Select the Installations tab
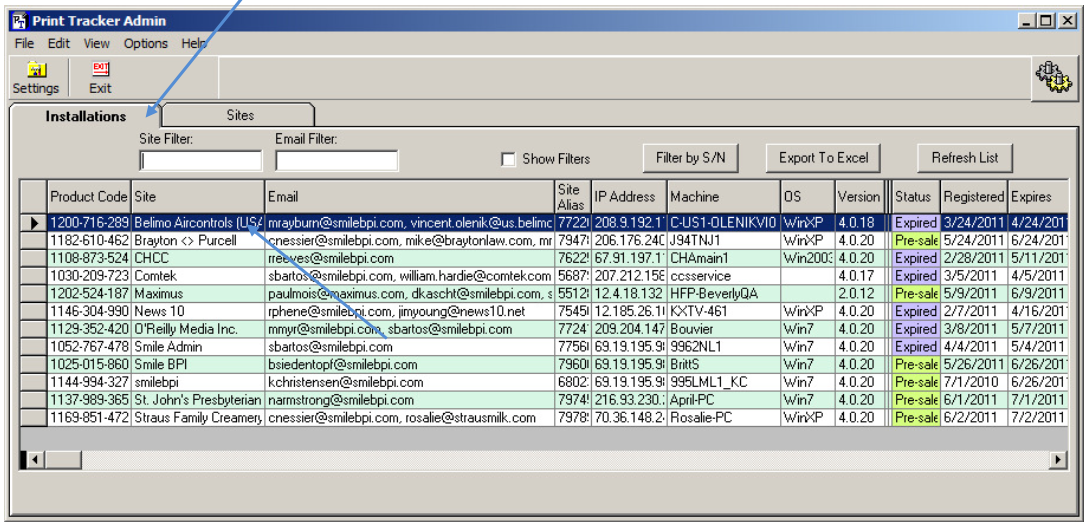The height and width of the screenshot is (527, 1088). click(85, 116)
